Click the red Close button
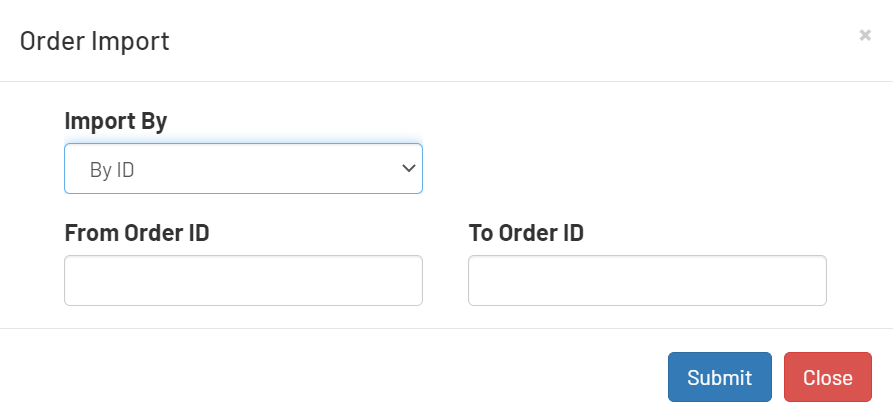 pos(827,377)
